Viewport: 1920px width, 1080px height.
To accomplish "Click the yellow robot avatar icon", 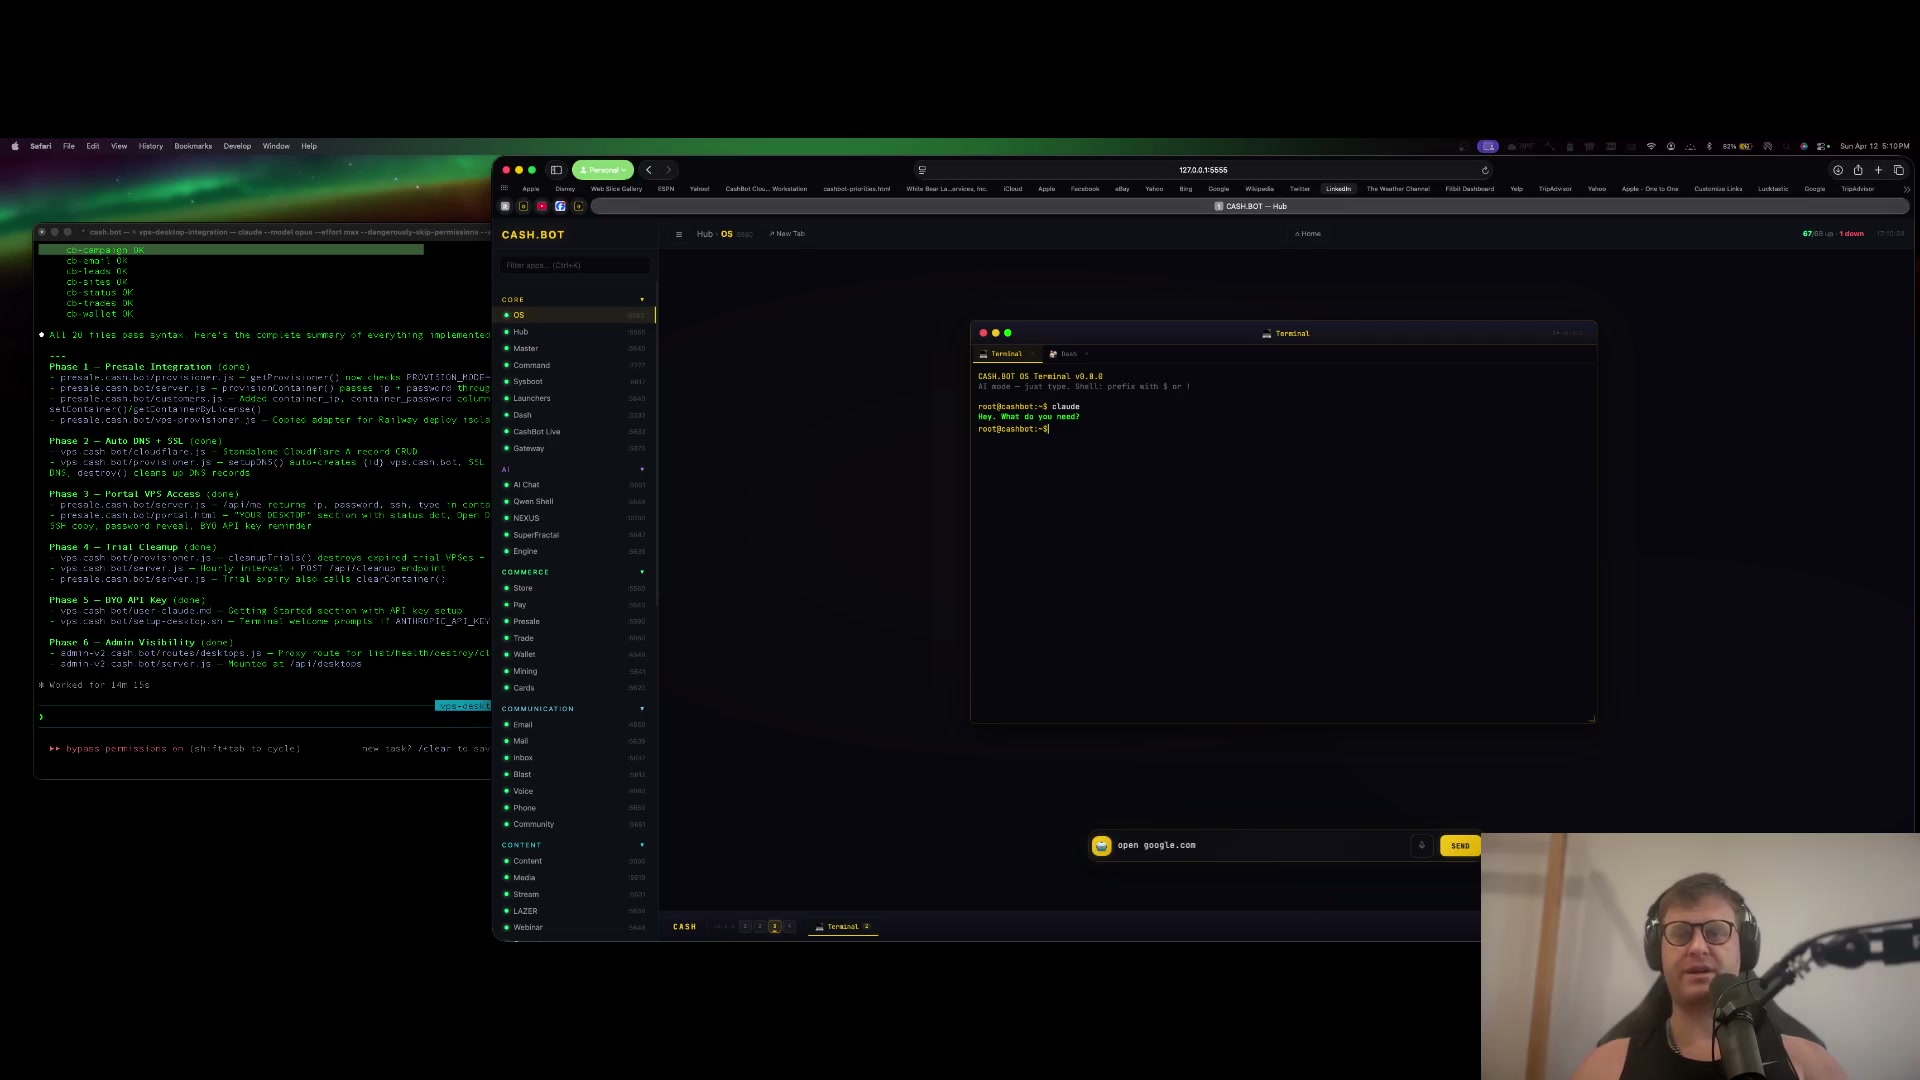I will 1101,846.
